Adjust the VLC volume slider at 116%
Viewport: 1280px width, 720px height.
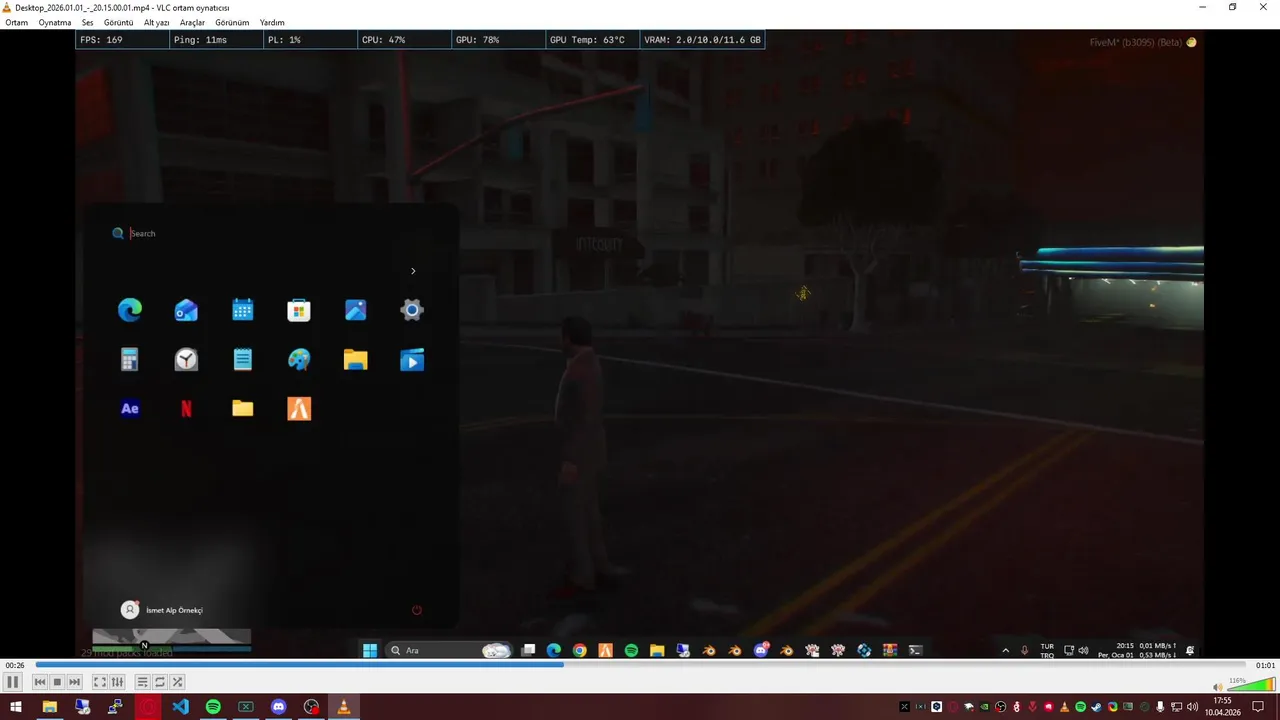click(x=1250, y=685)
